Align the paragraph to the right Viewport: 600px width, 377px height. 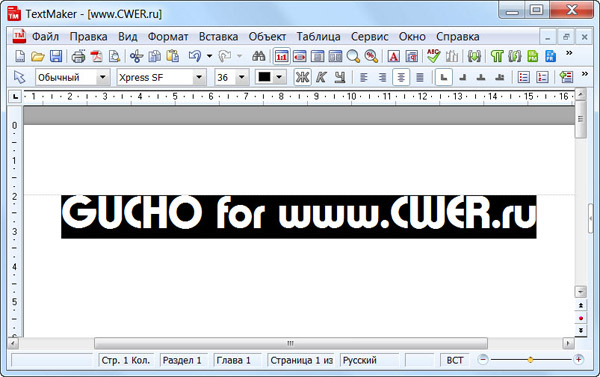382,77
